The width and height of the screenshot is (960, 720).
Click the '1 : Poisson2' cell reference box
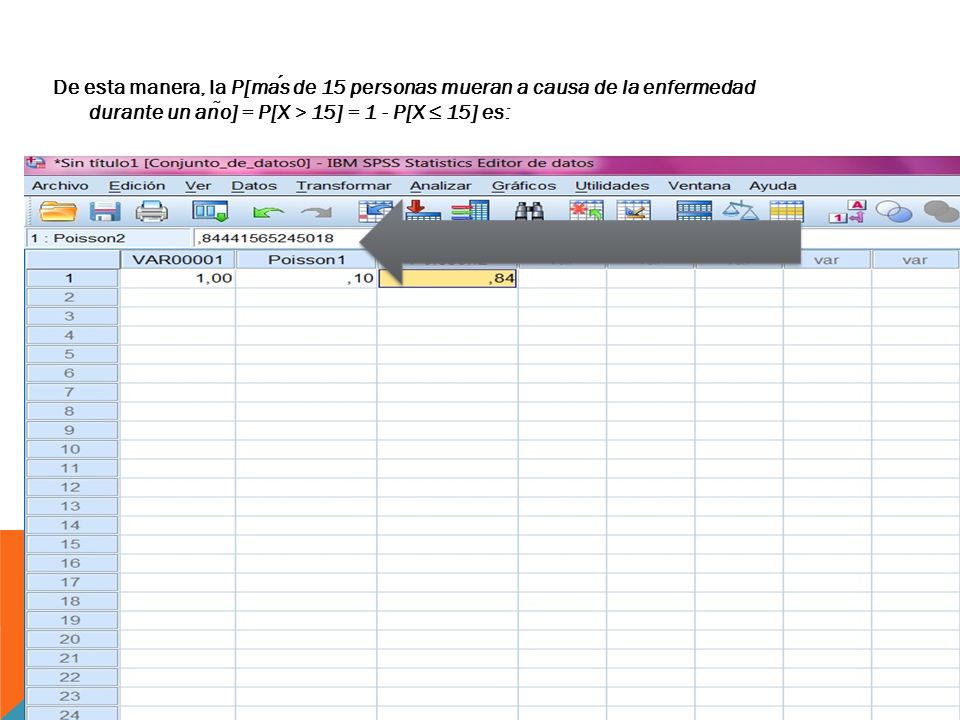(108, 238)
